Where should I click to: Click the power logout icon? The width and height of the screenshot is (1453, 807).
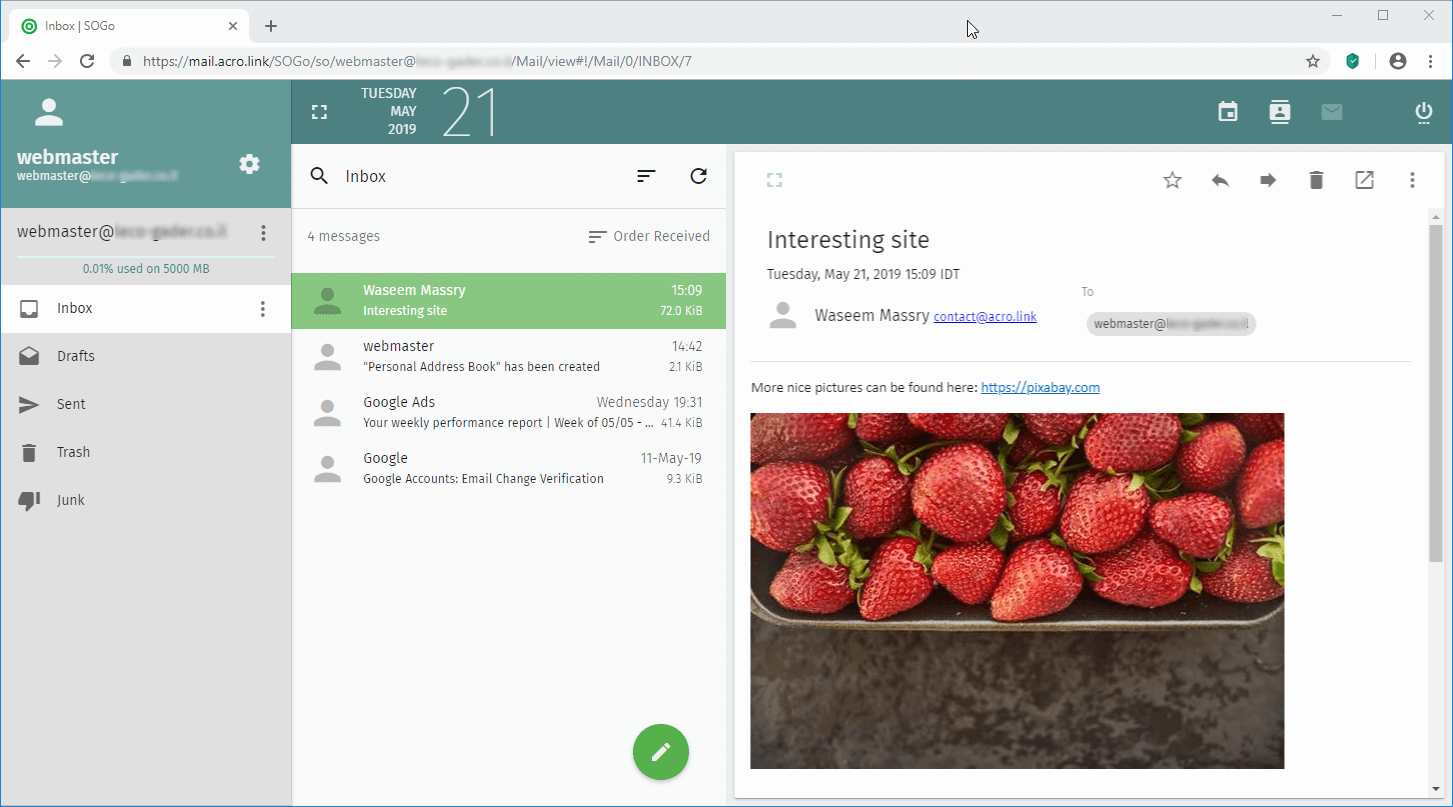coord(1424,112)
